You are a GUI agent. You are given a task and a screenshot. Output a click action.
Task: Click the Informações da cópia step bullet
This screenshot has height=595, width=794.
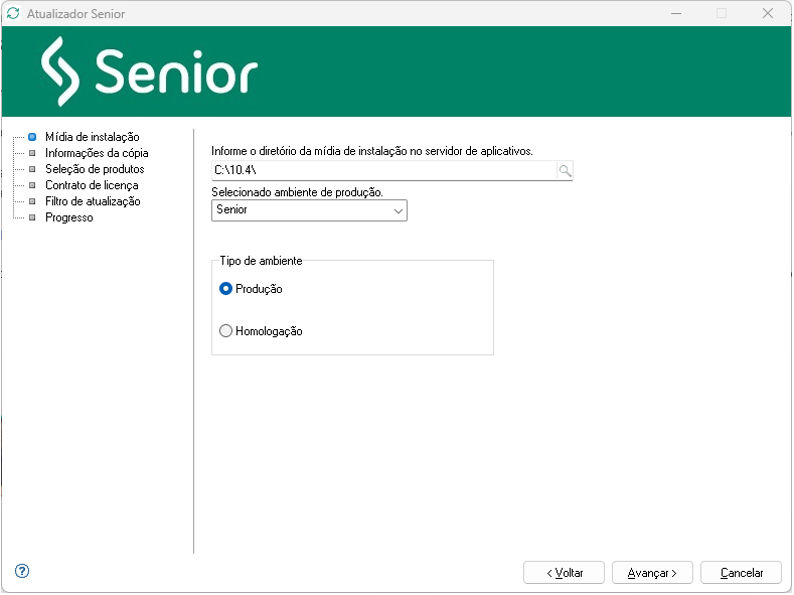[32, 153]
